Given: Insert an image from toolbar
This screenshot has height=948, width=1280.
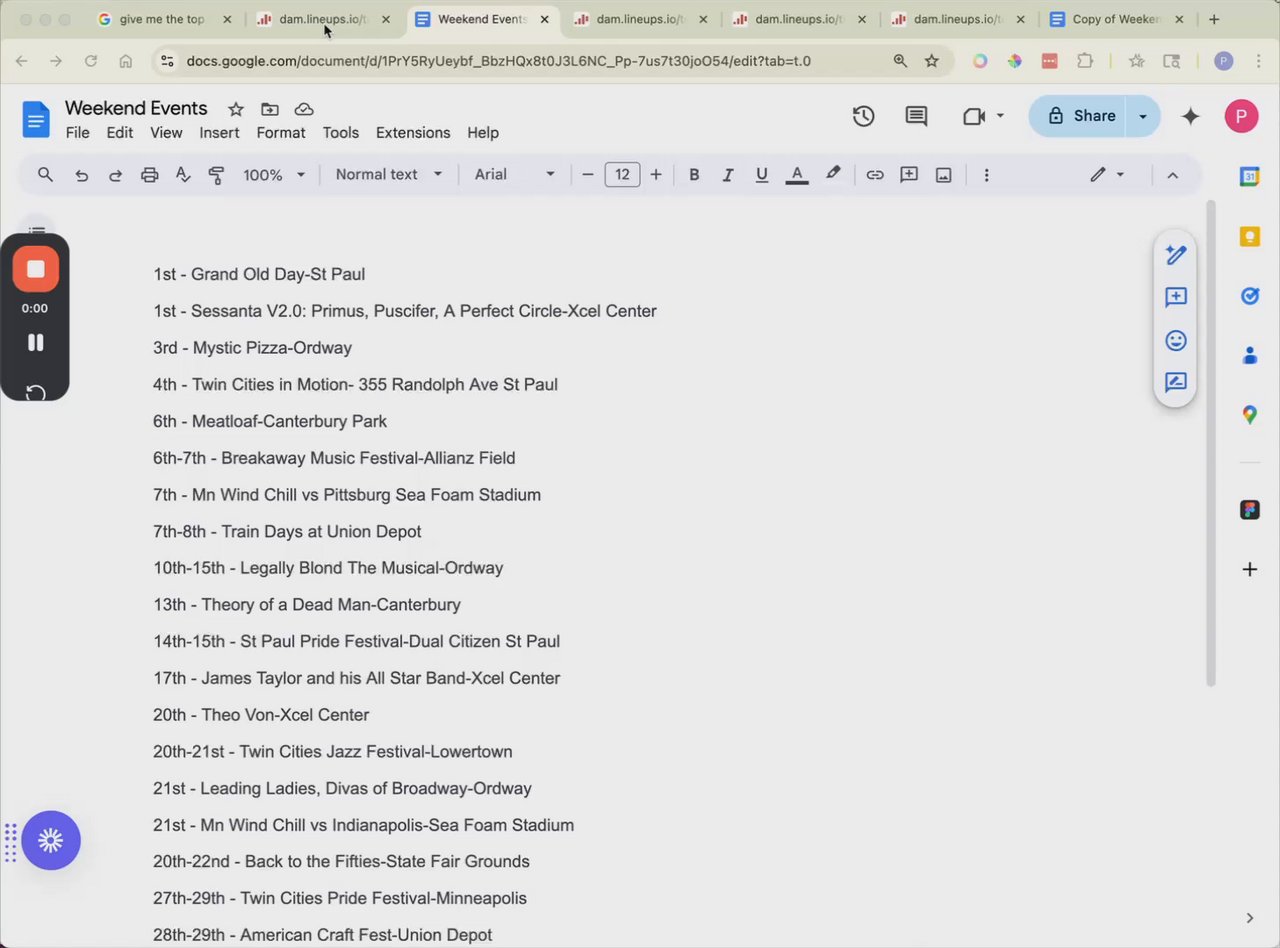Looking at the screenshot, I should (x=943, y=175).
